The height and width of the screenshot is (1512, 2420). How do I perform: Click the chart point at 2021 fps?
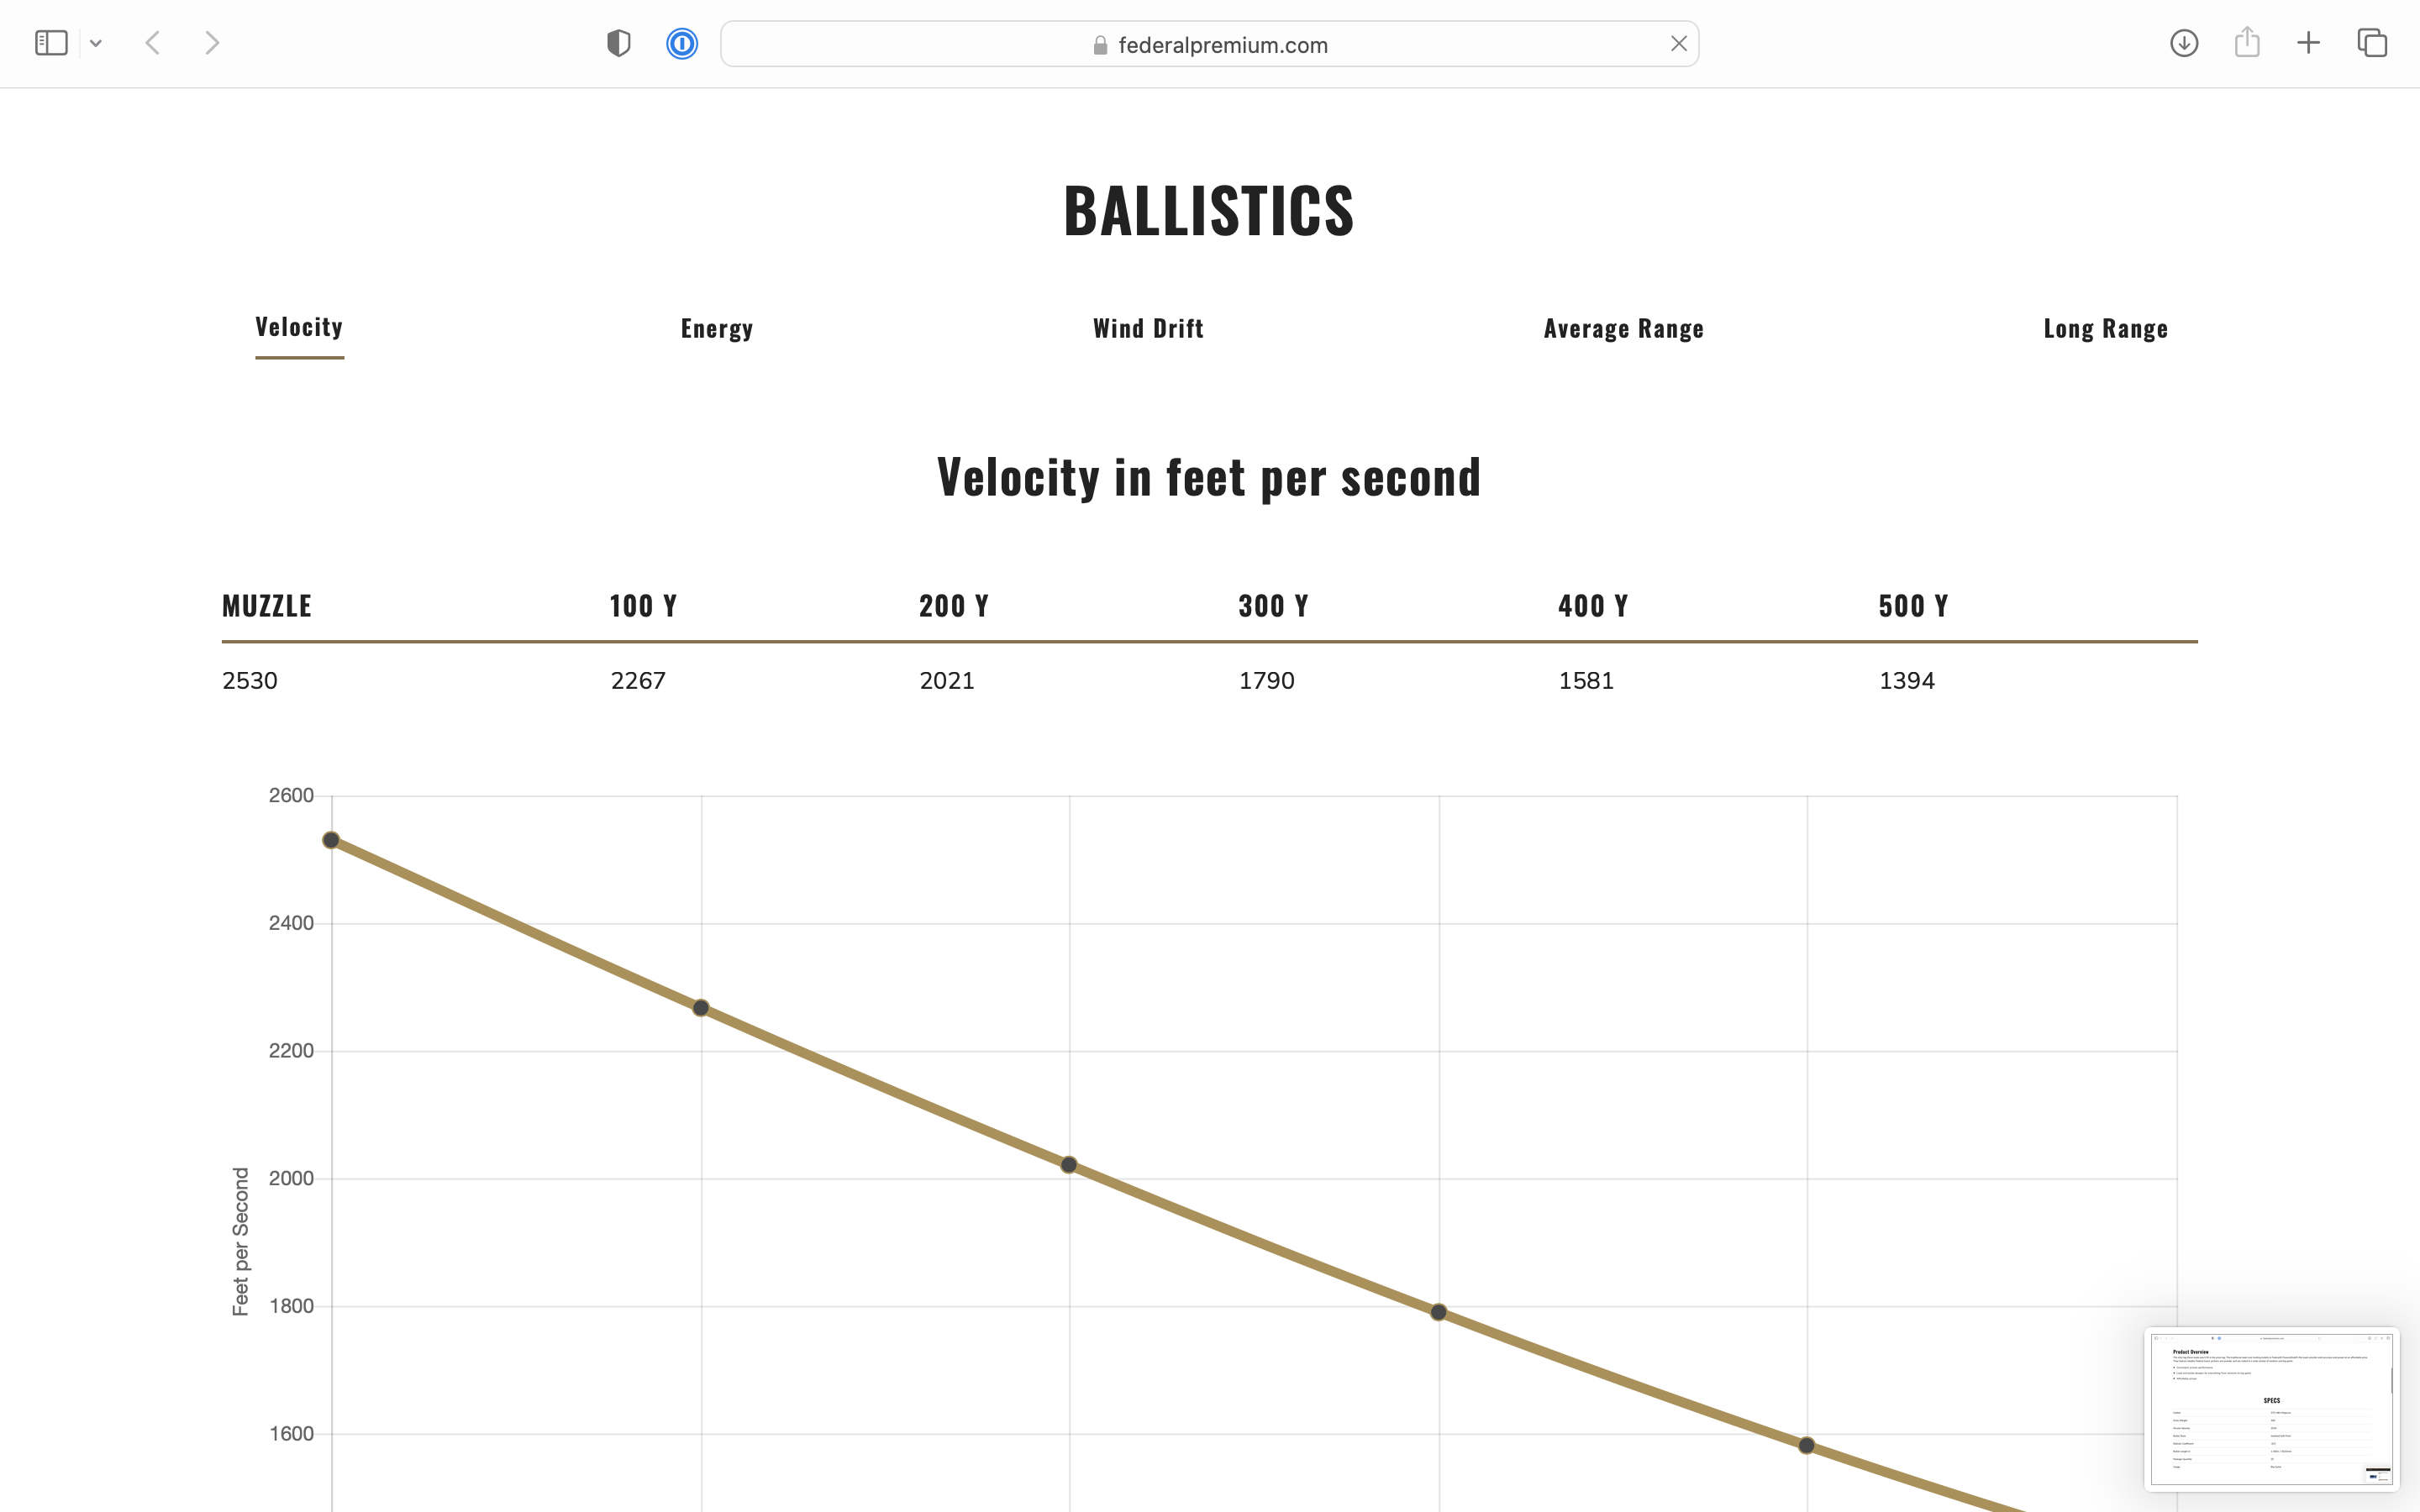click(1069, 1165)
